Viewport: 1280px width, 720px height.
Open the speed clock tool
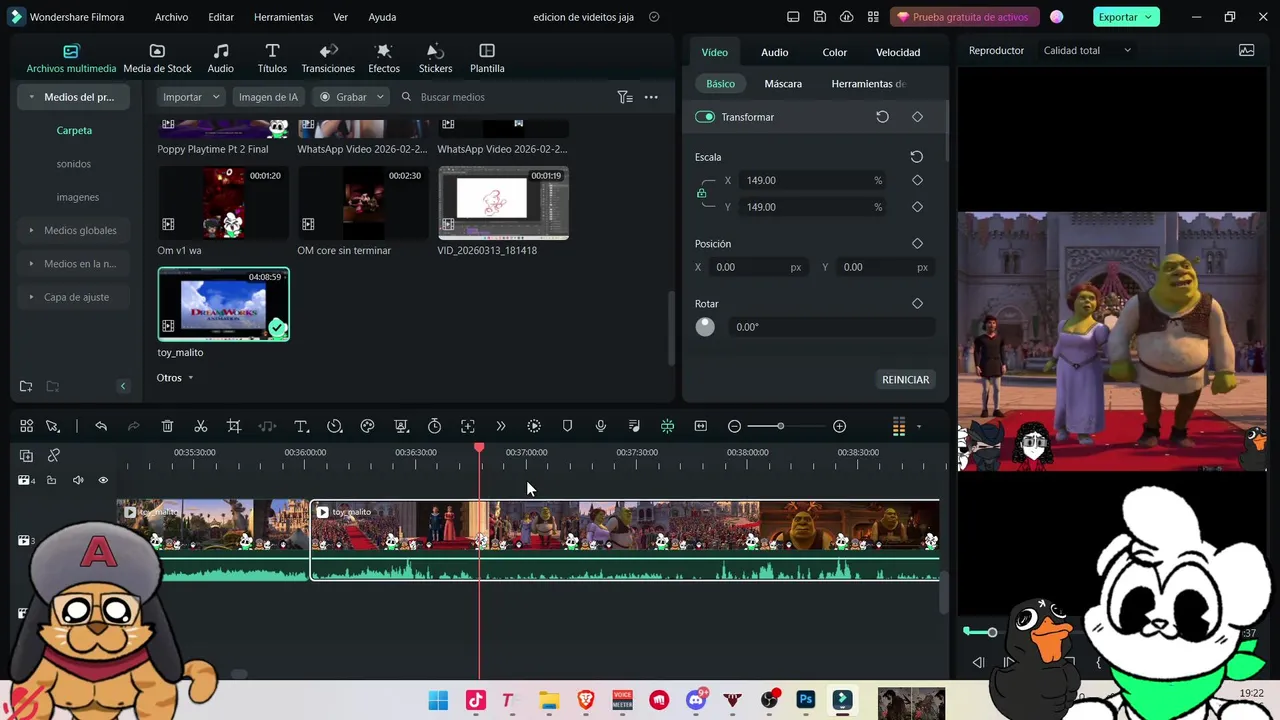coord(334,426)
